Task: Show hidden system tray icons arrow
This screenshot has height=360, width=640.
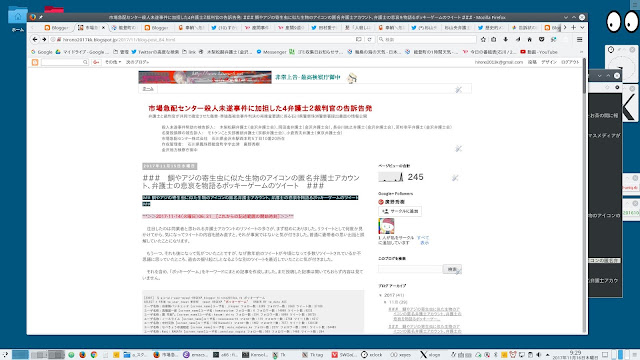Action: (547, 355)
